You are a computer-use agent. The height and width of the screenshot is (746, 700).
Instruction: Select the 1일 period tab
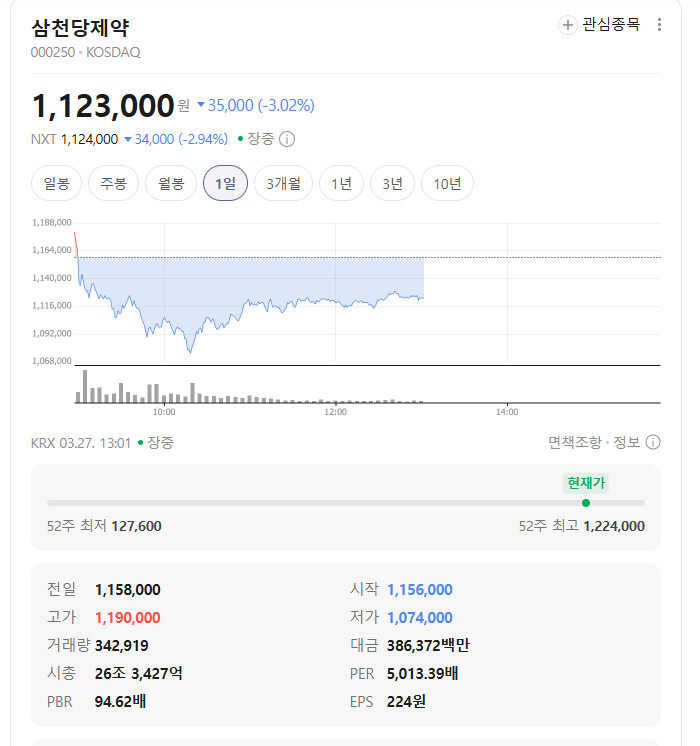click(x=225, y=183)
